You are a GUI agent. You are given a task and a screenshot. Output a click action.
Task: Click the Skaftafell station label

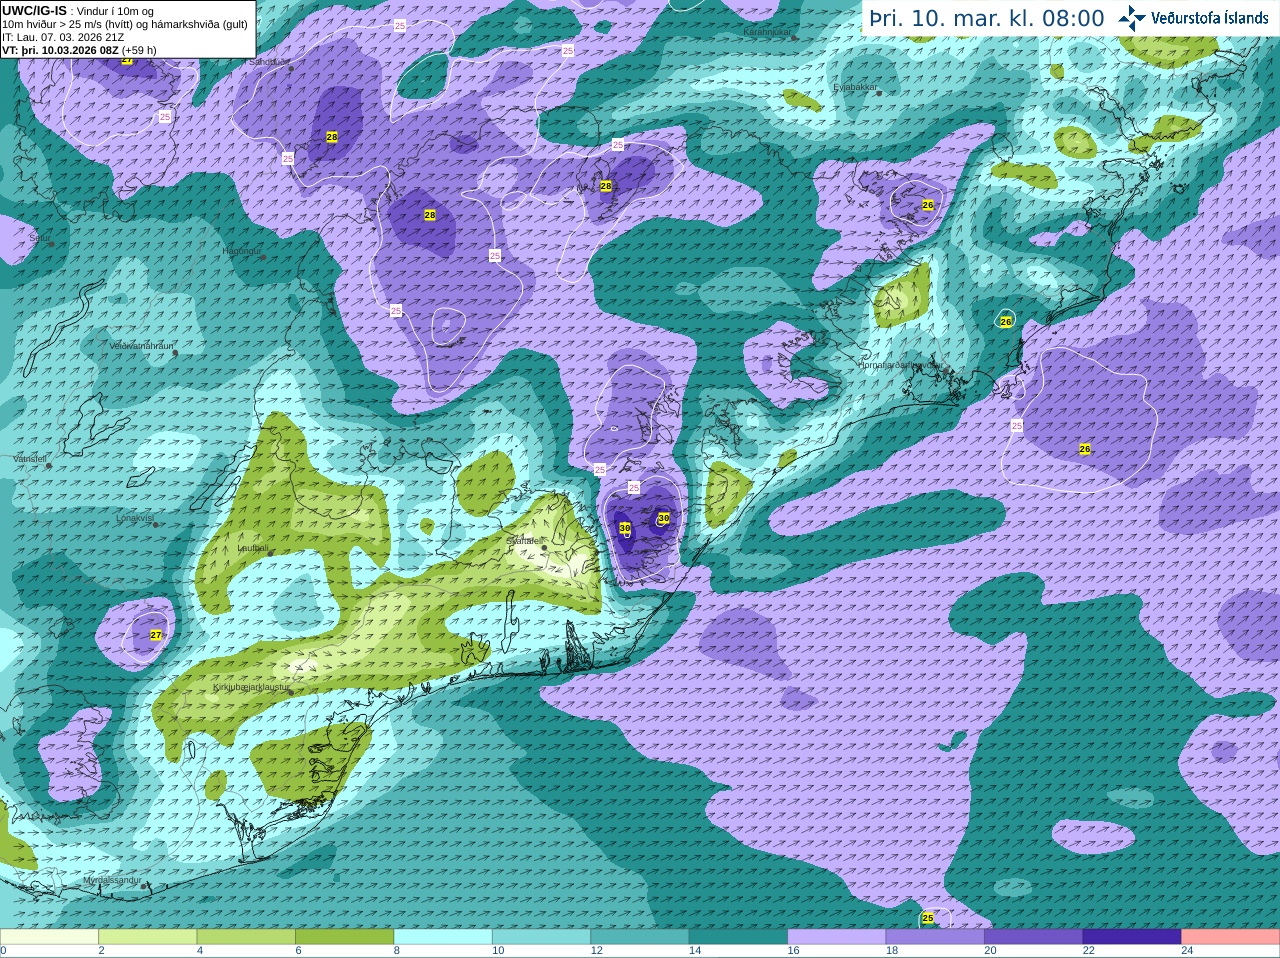tap(523, 540)
